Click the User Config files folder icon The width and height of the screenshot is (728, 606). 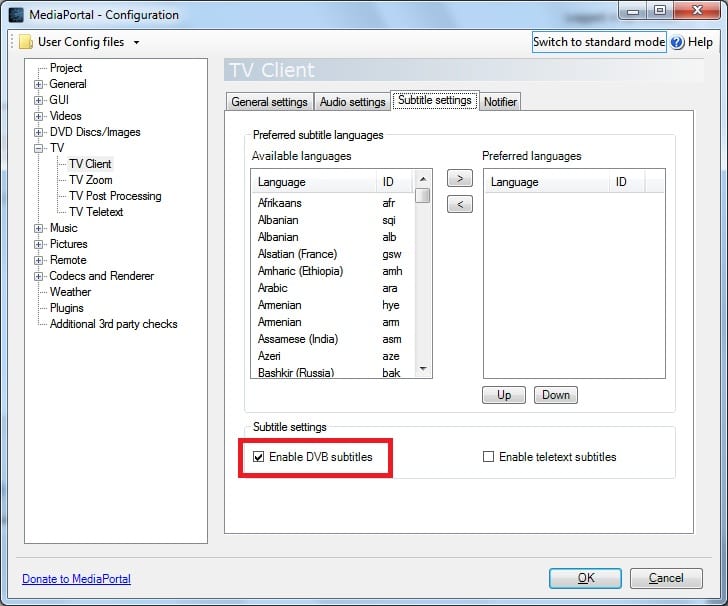pos(26,42)
